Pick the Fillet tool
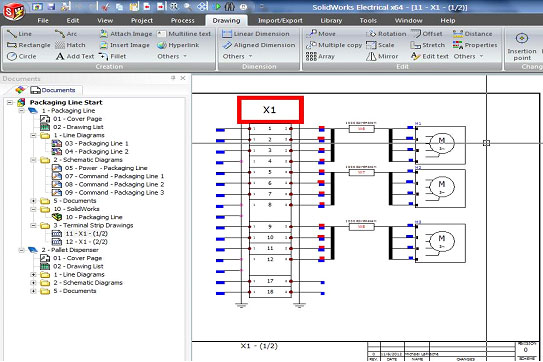 [113, 56]
